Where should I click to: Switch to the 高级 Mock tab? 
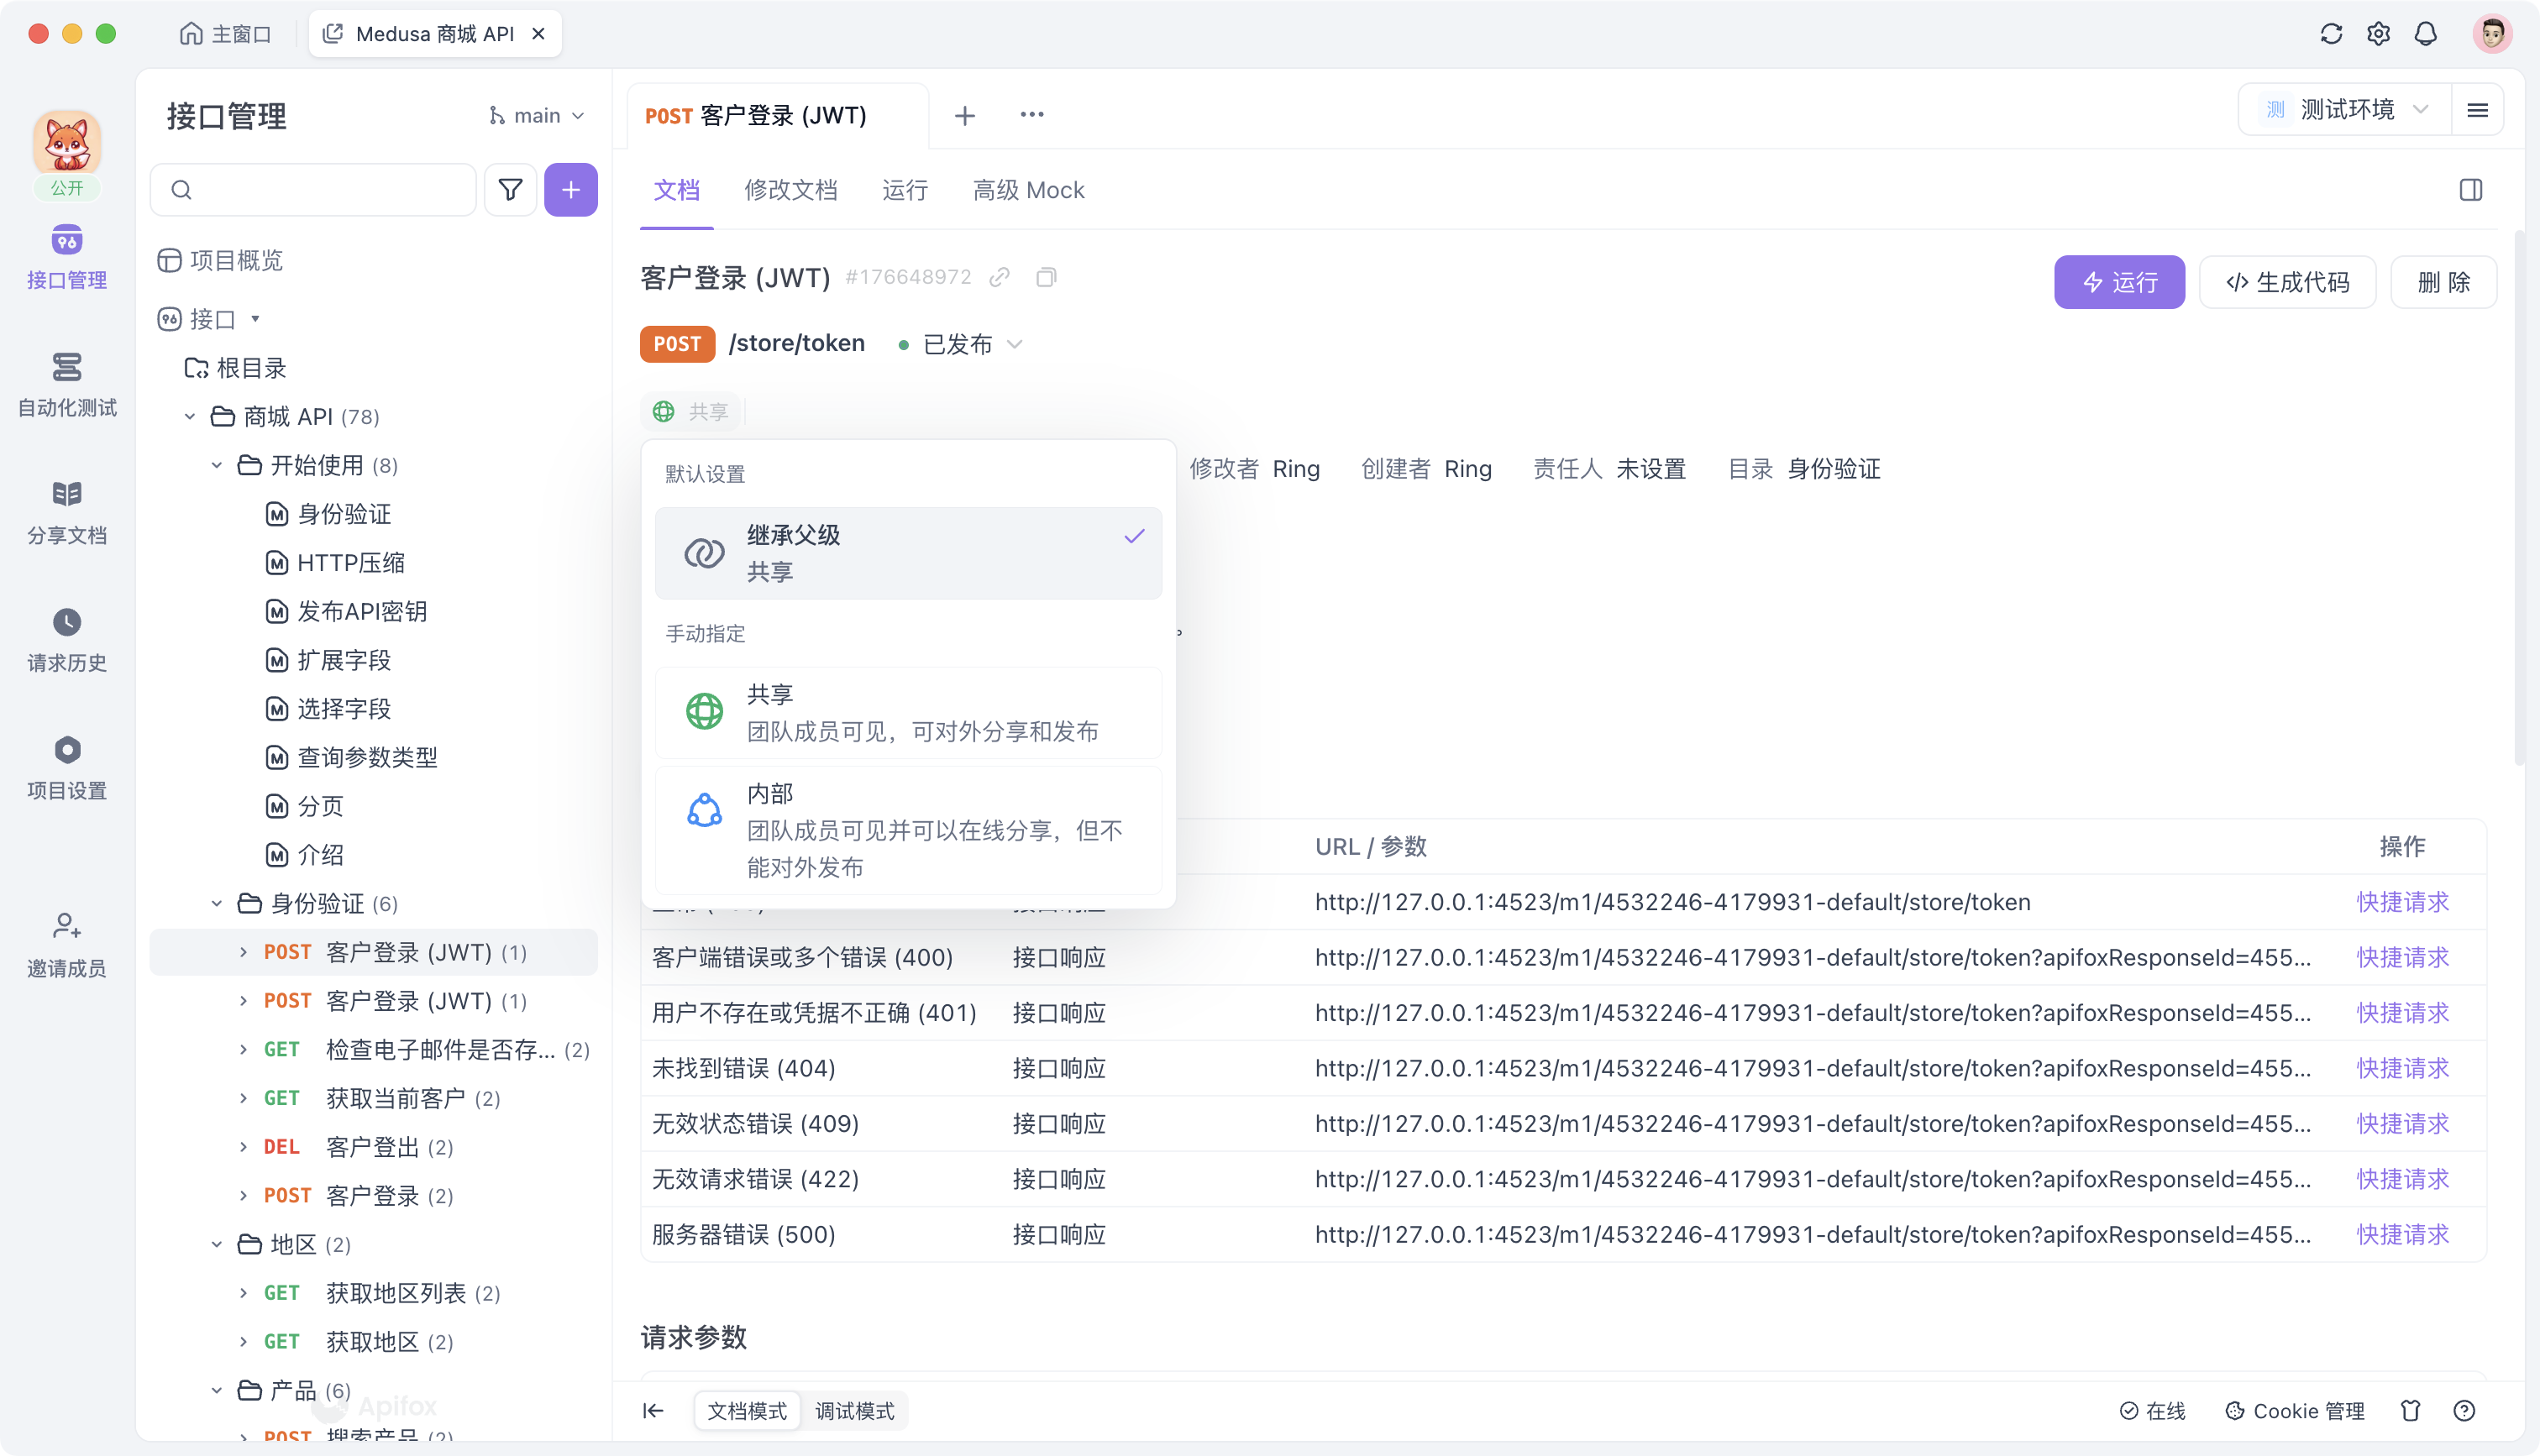coord(1028,190)
